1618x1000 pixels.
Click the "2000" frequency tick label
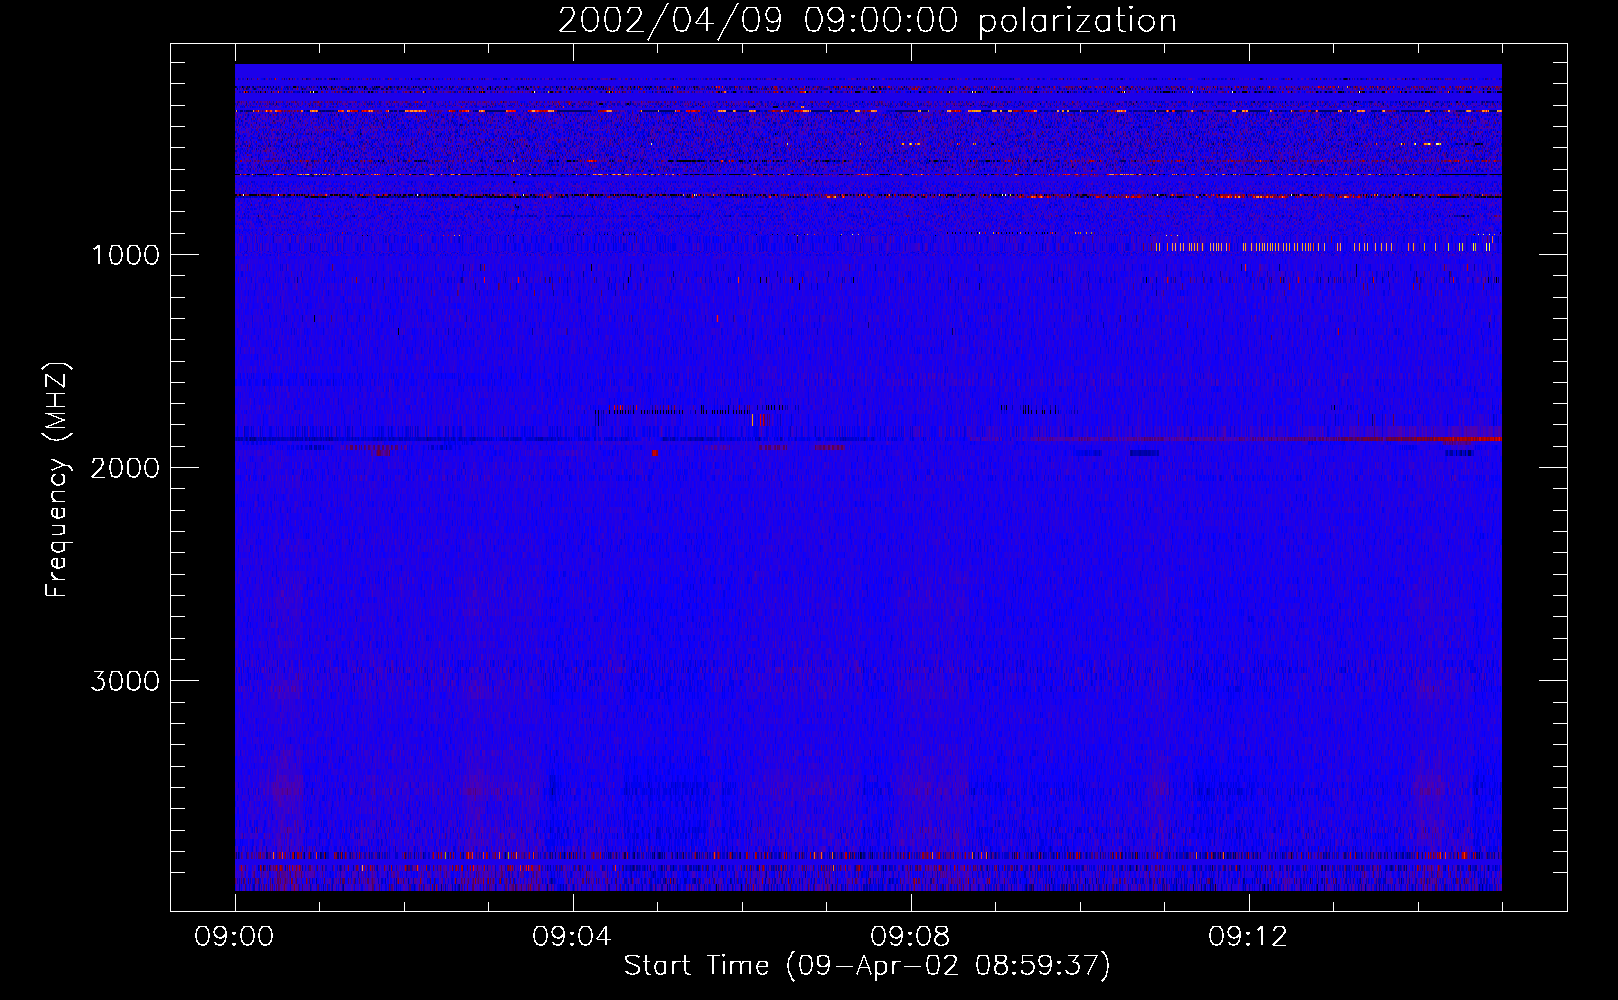pos(125,468)
